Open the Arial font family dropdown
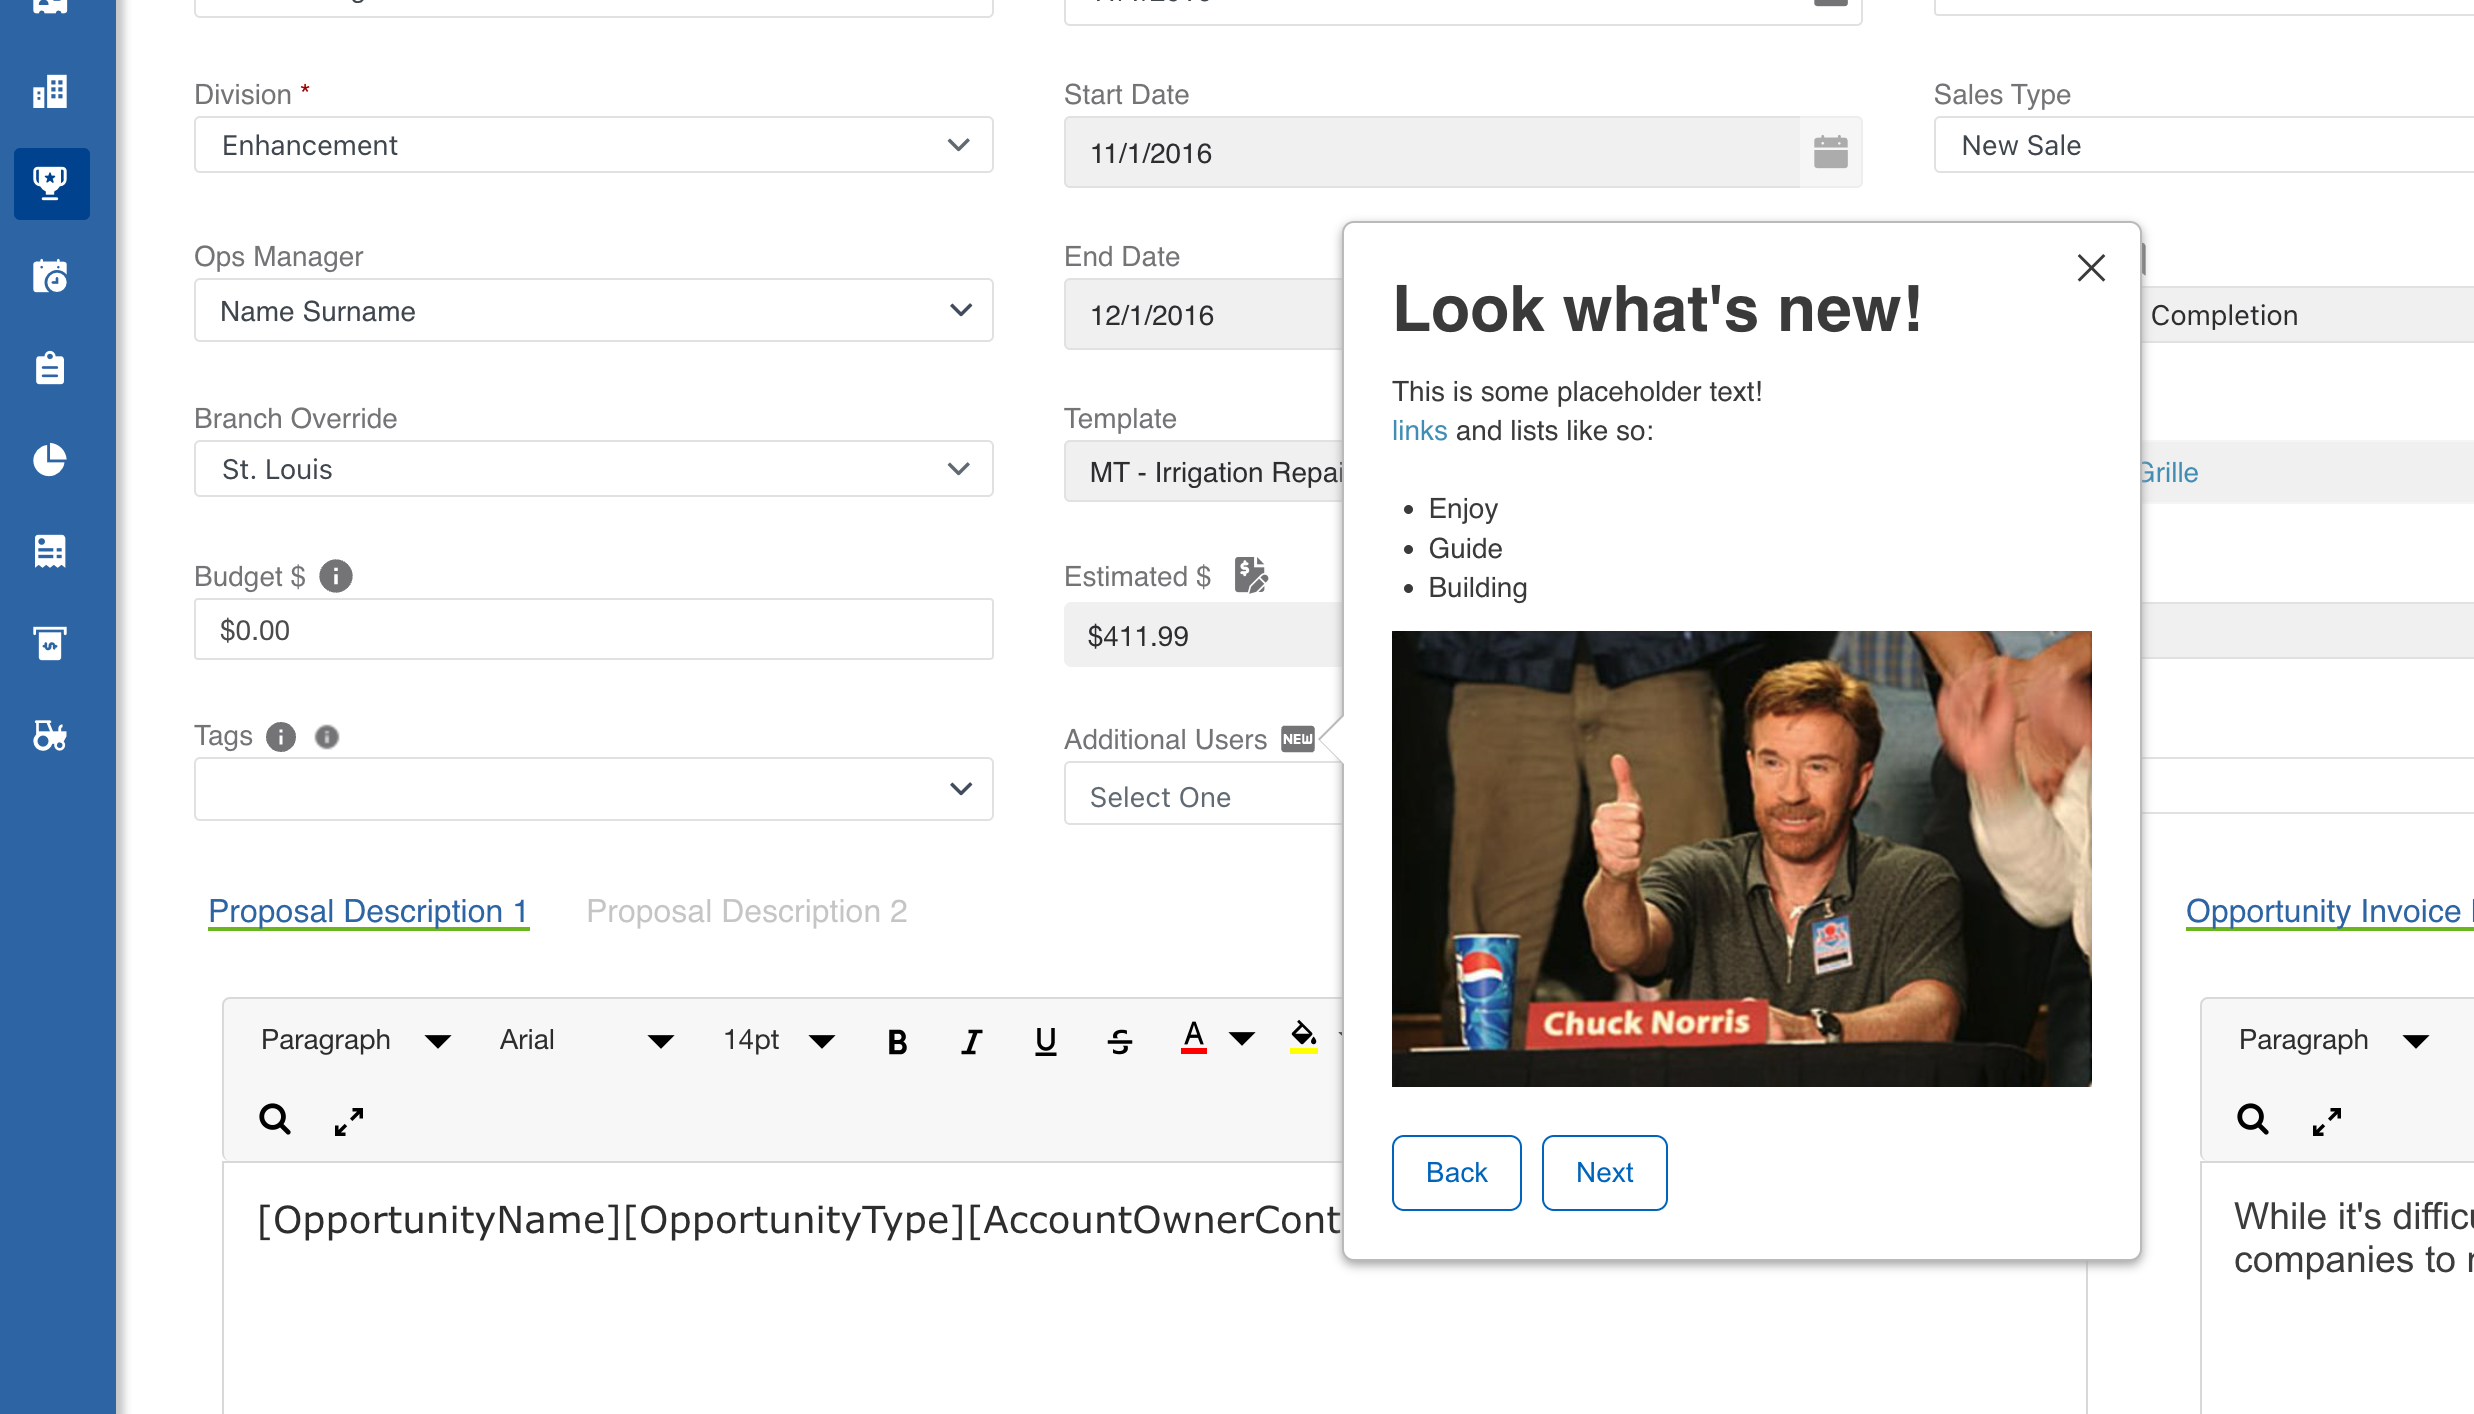Screen dimensions: 2474x1414 point(587,1040)
